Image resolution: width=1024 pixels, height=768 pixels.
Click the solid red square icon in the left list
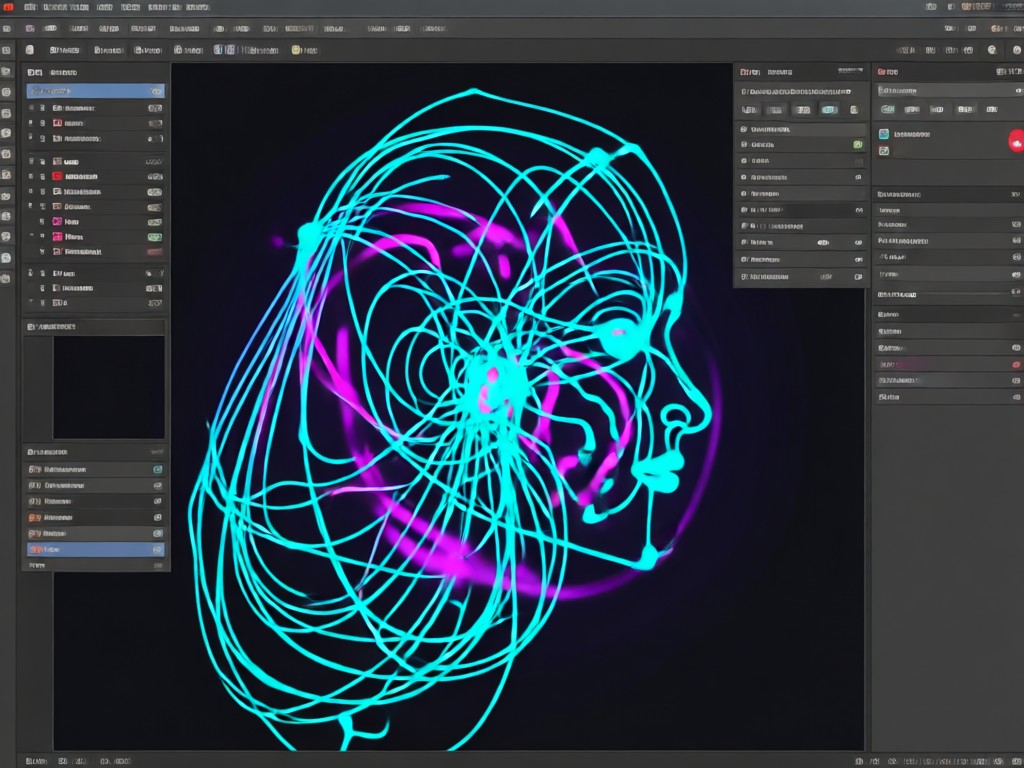[x=57, y=176]
